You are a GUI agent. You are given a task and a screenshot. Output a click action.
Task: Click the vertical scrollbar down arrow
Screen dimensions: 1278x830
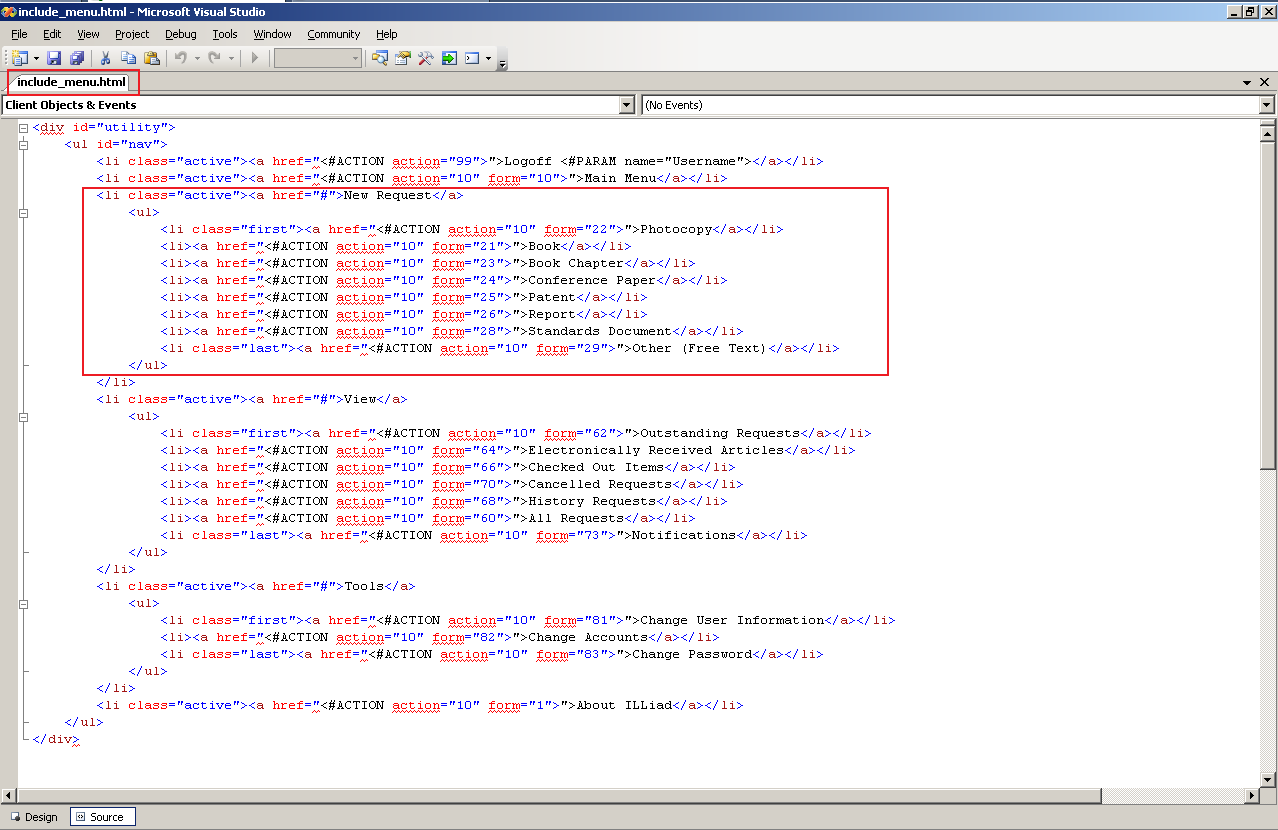coord(1268,779)
